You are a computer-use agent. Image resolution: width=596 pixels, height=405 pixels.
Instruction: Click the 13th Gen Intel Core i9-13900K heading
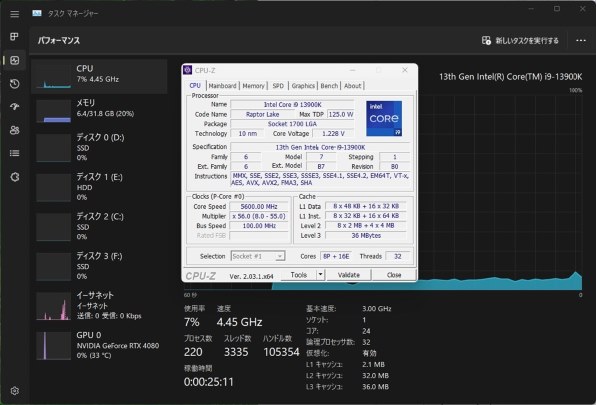pos(510,77)
